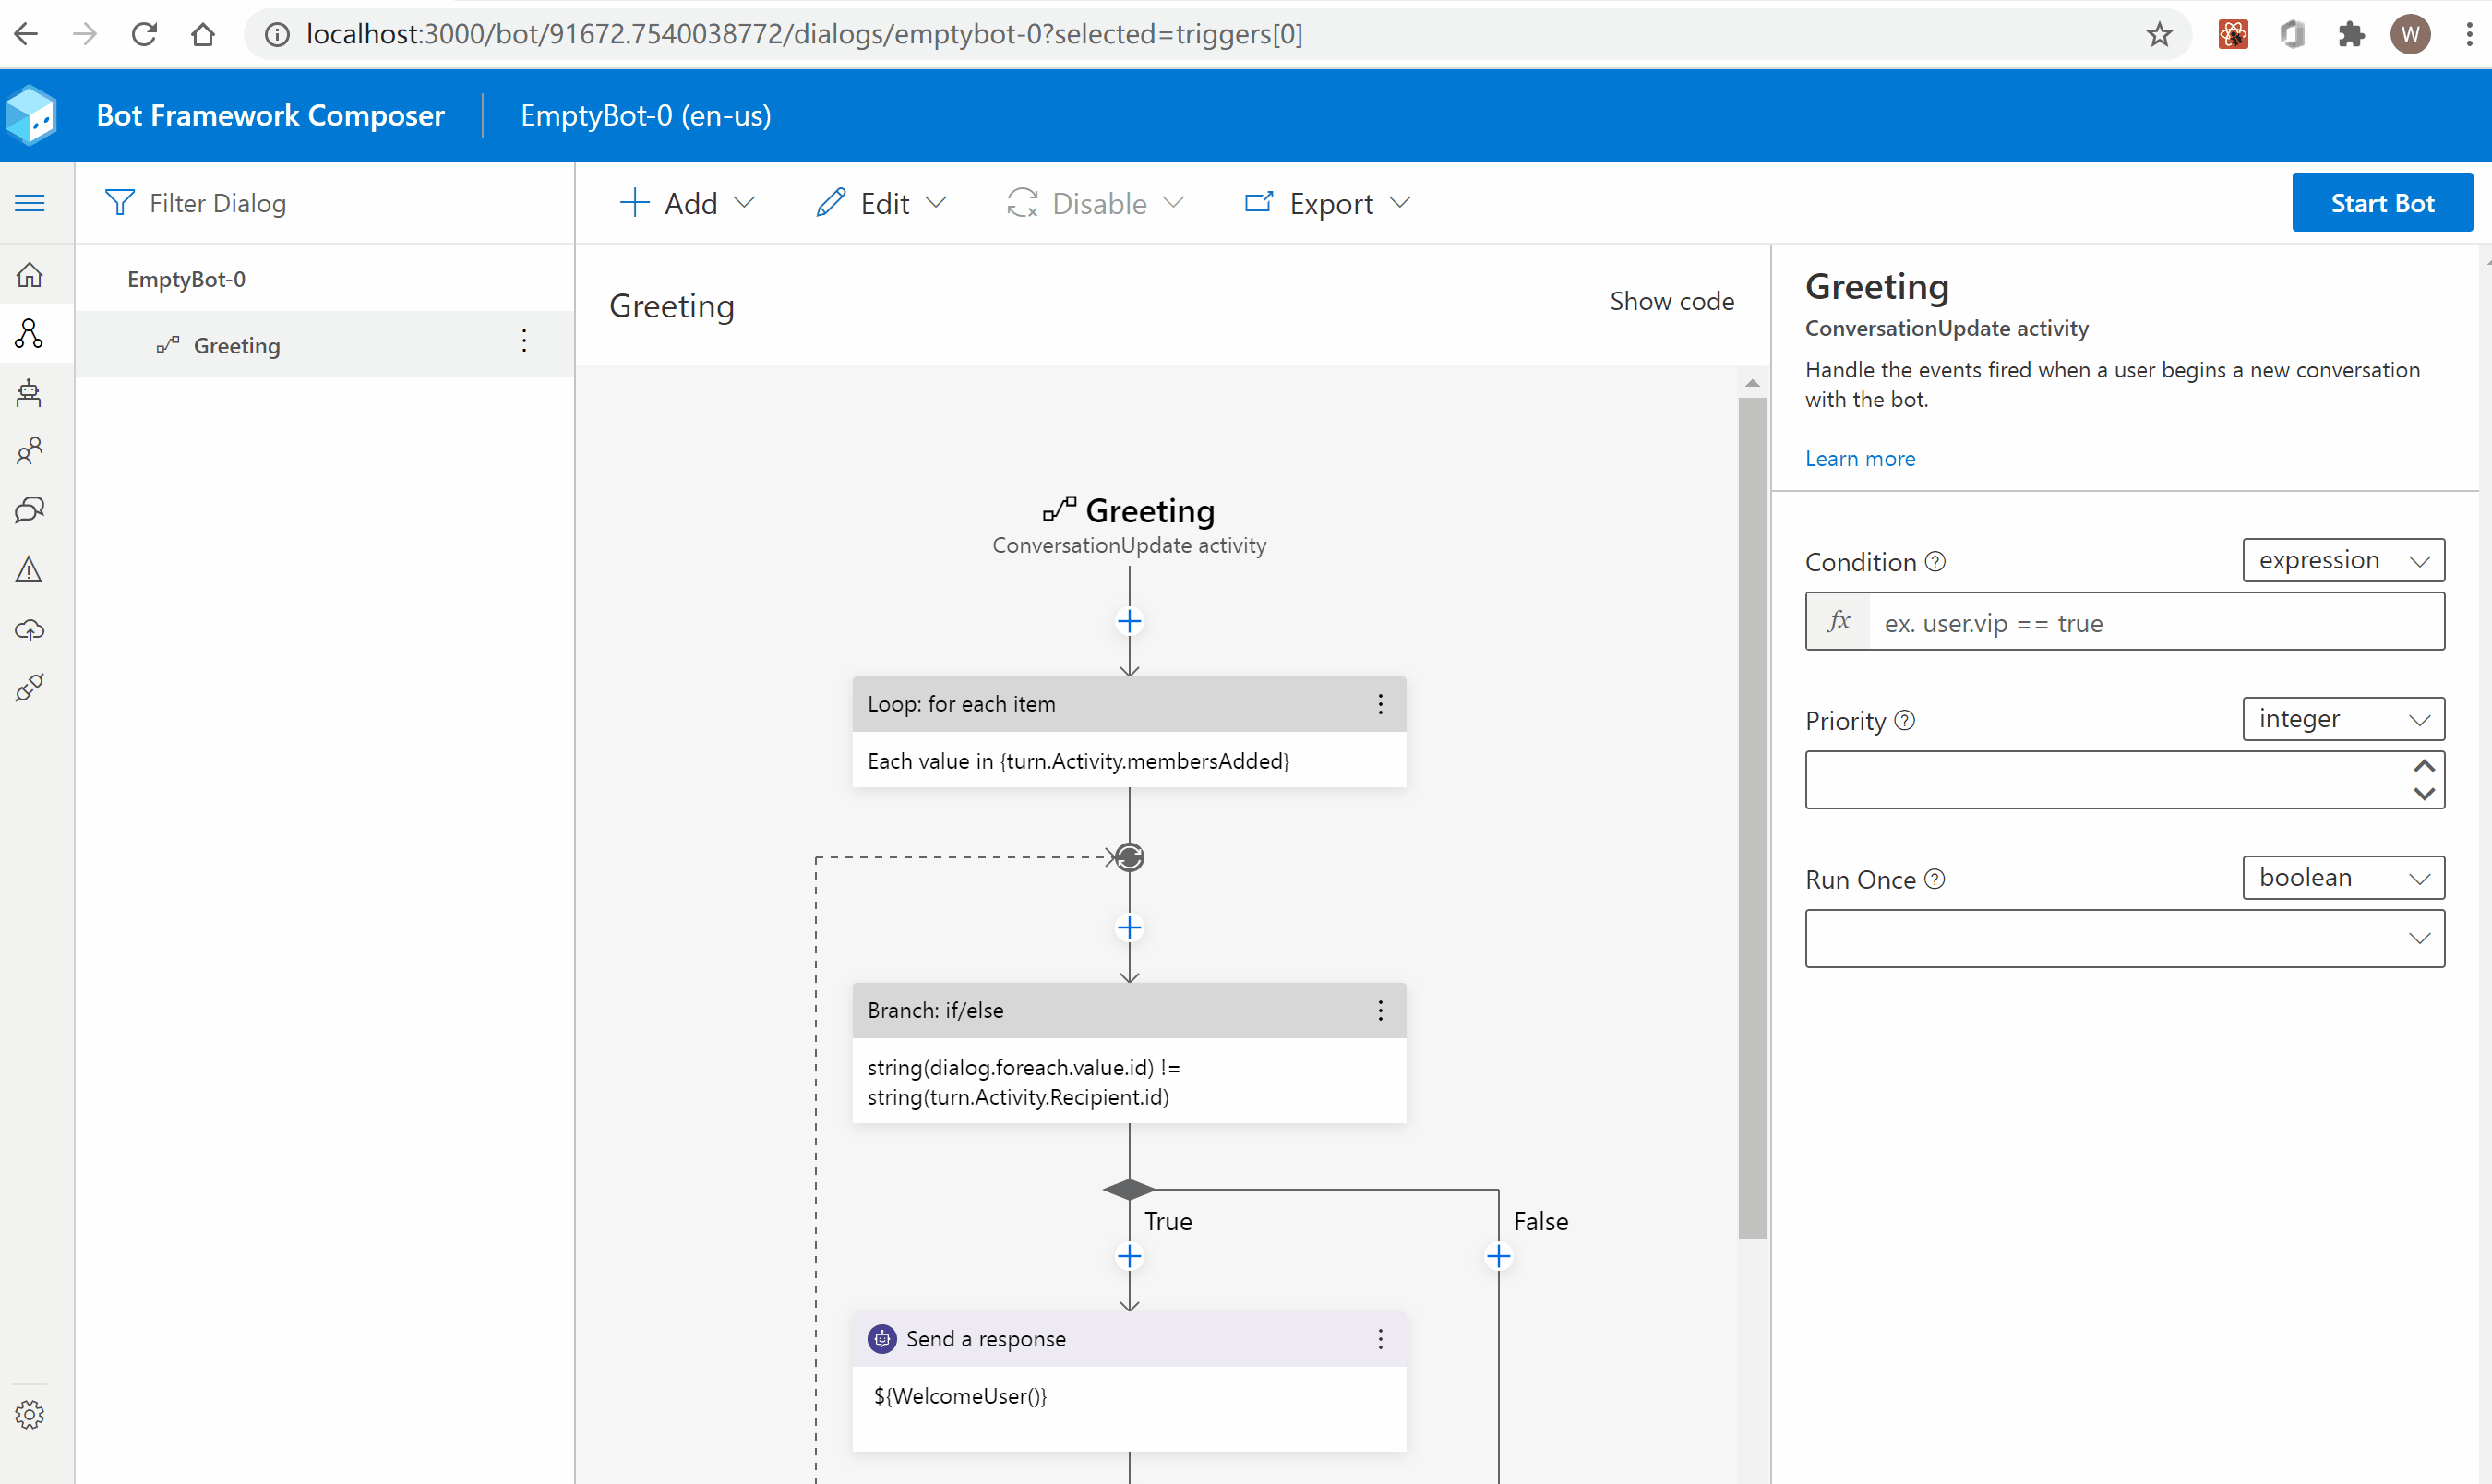Viewport: 2492px width, 1484px height.
Task: Open the Skills plug icon in sidebar
Action: [x=30, y=688]
